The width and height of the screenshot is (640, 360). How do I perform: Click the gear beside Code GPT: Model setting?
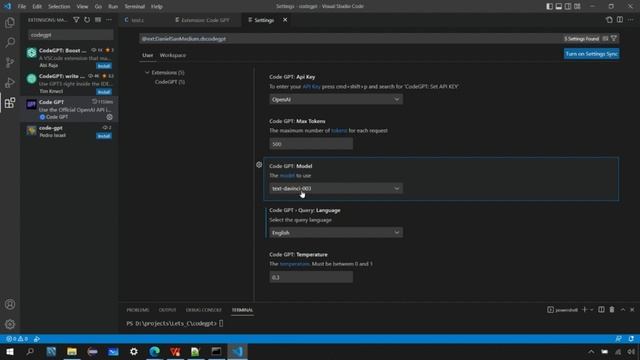pos(259,165)
